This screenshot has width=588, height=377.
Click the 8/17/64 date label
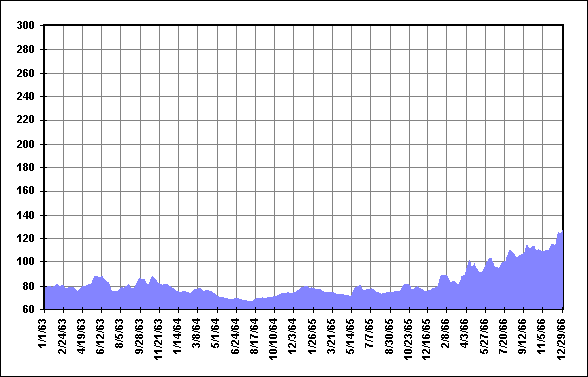(254, 336)
